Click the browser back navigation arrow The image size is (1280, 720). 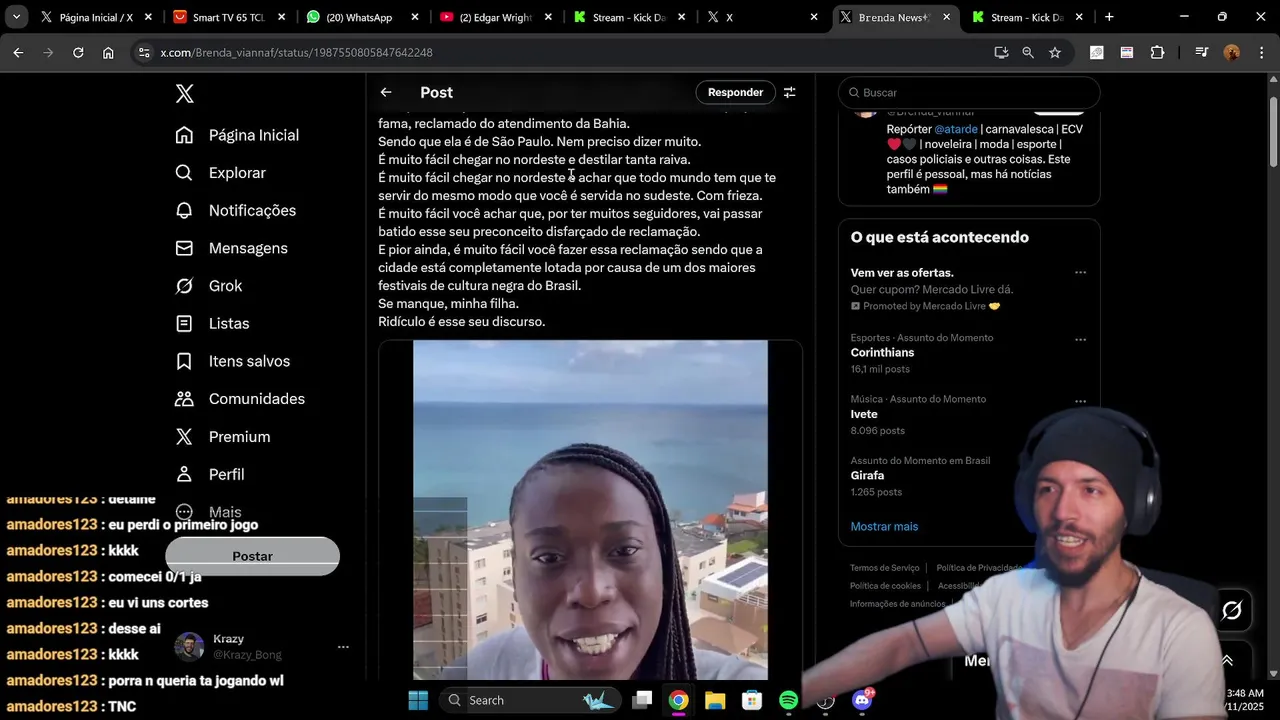pos(18,52)
